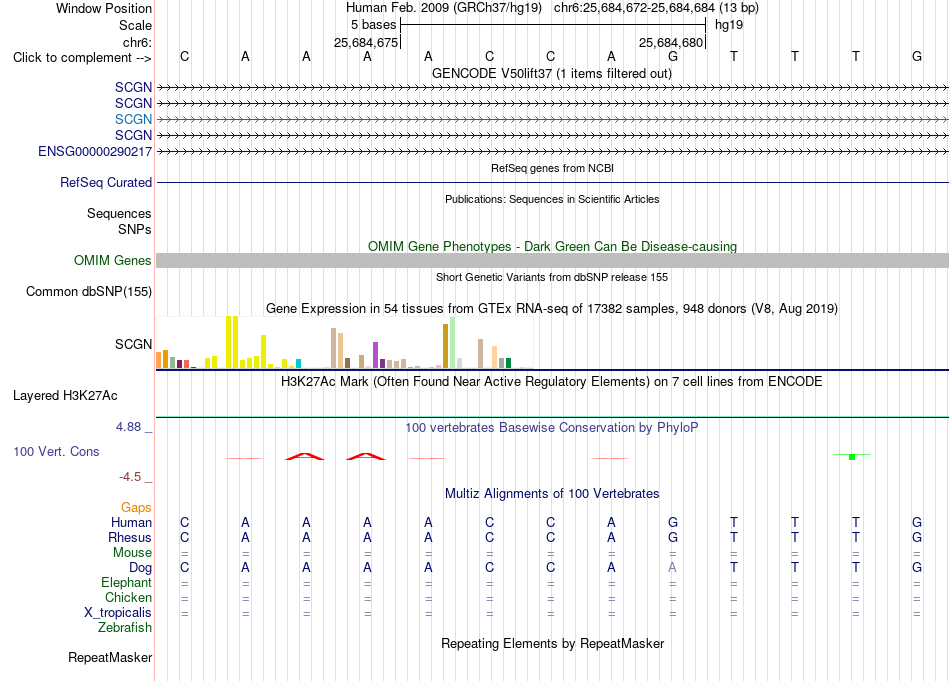
Task: Open GENCODE V50lift37 track title
Action: coord(552,73)
